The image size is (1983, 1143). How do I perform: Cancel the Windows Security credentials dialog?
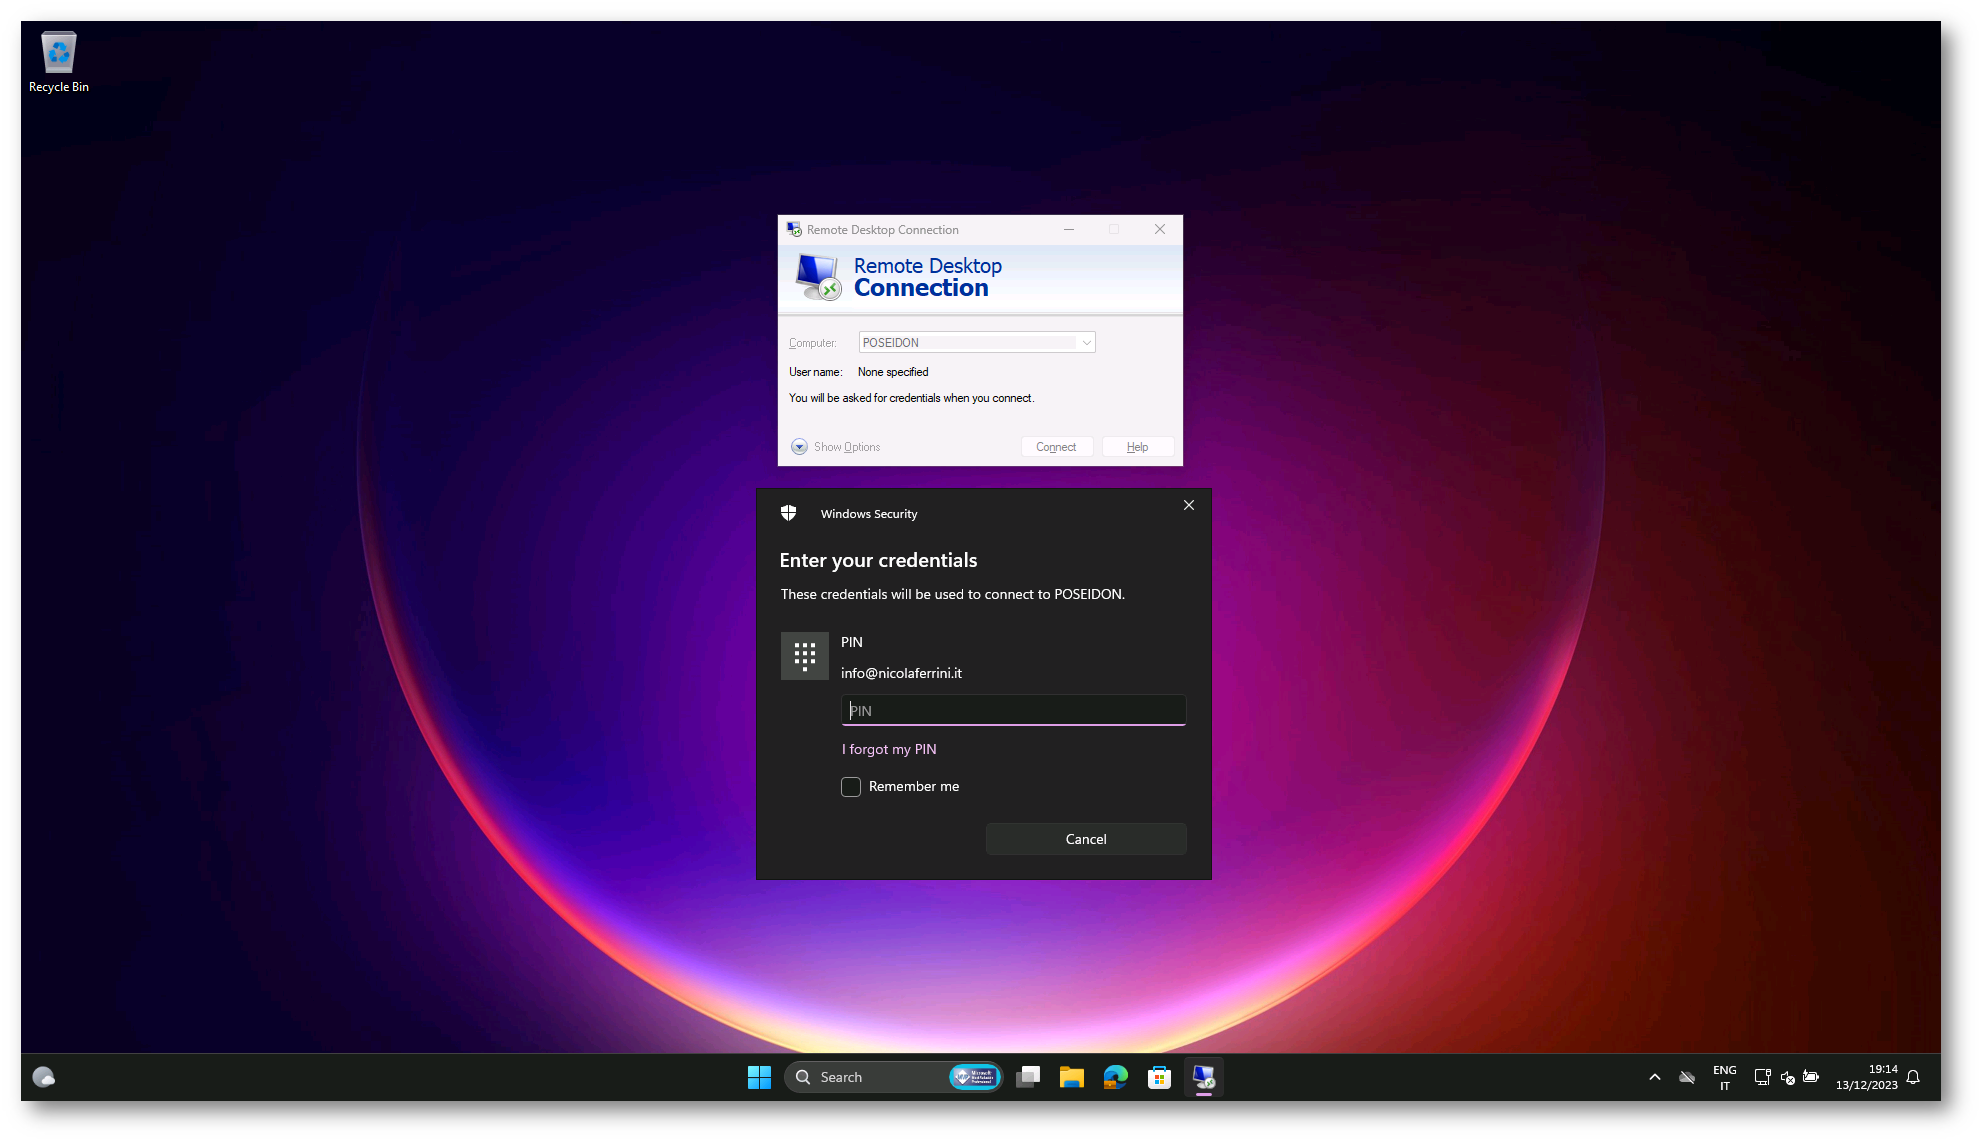click(1086, 839)
